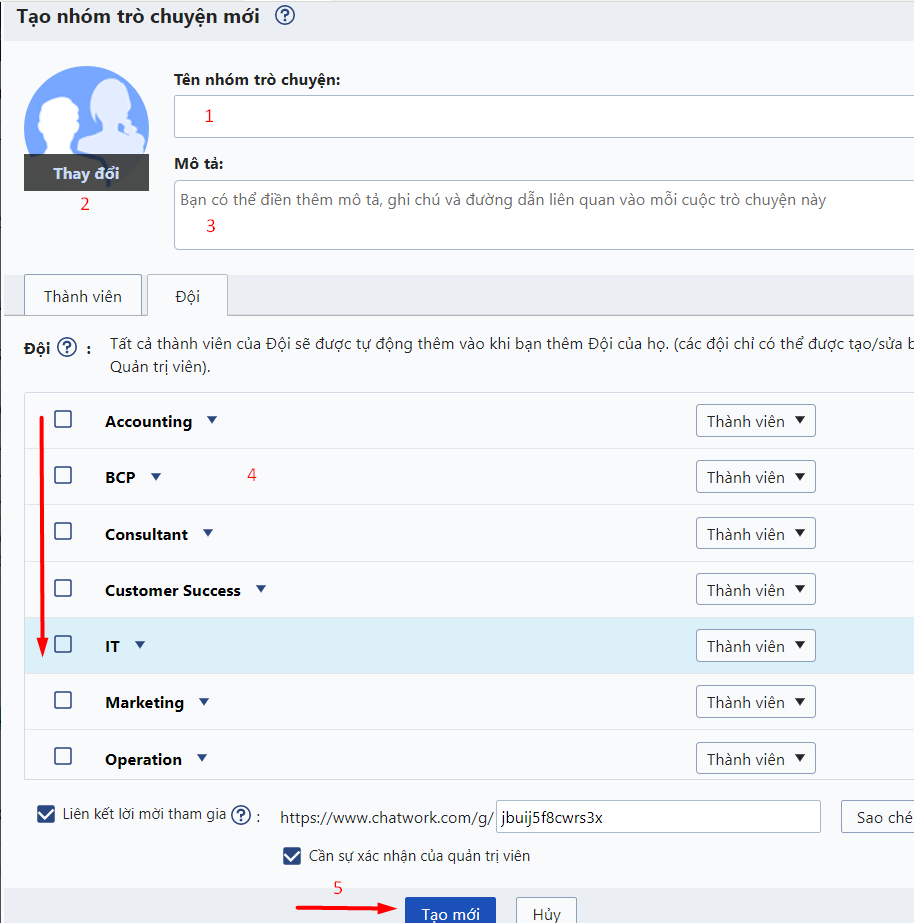Click the group chat avatar image

pos(87,111)
